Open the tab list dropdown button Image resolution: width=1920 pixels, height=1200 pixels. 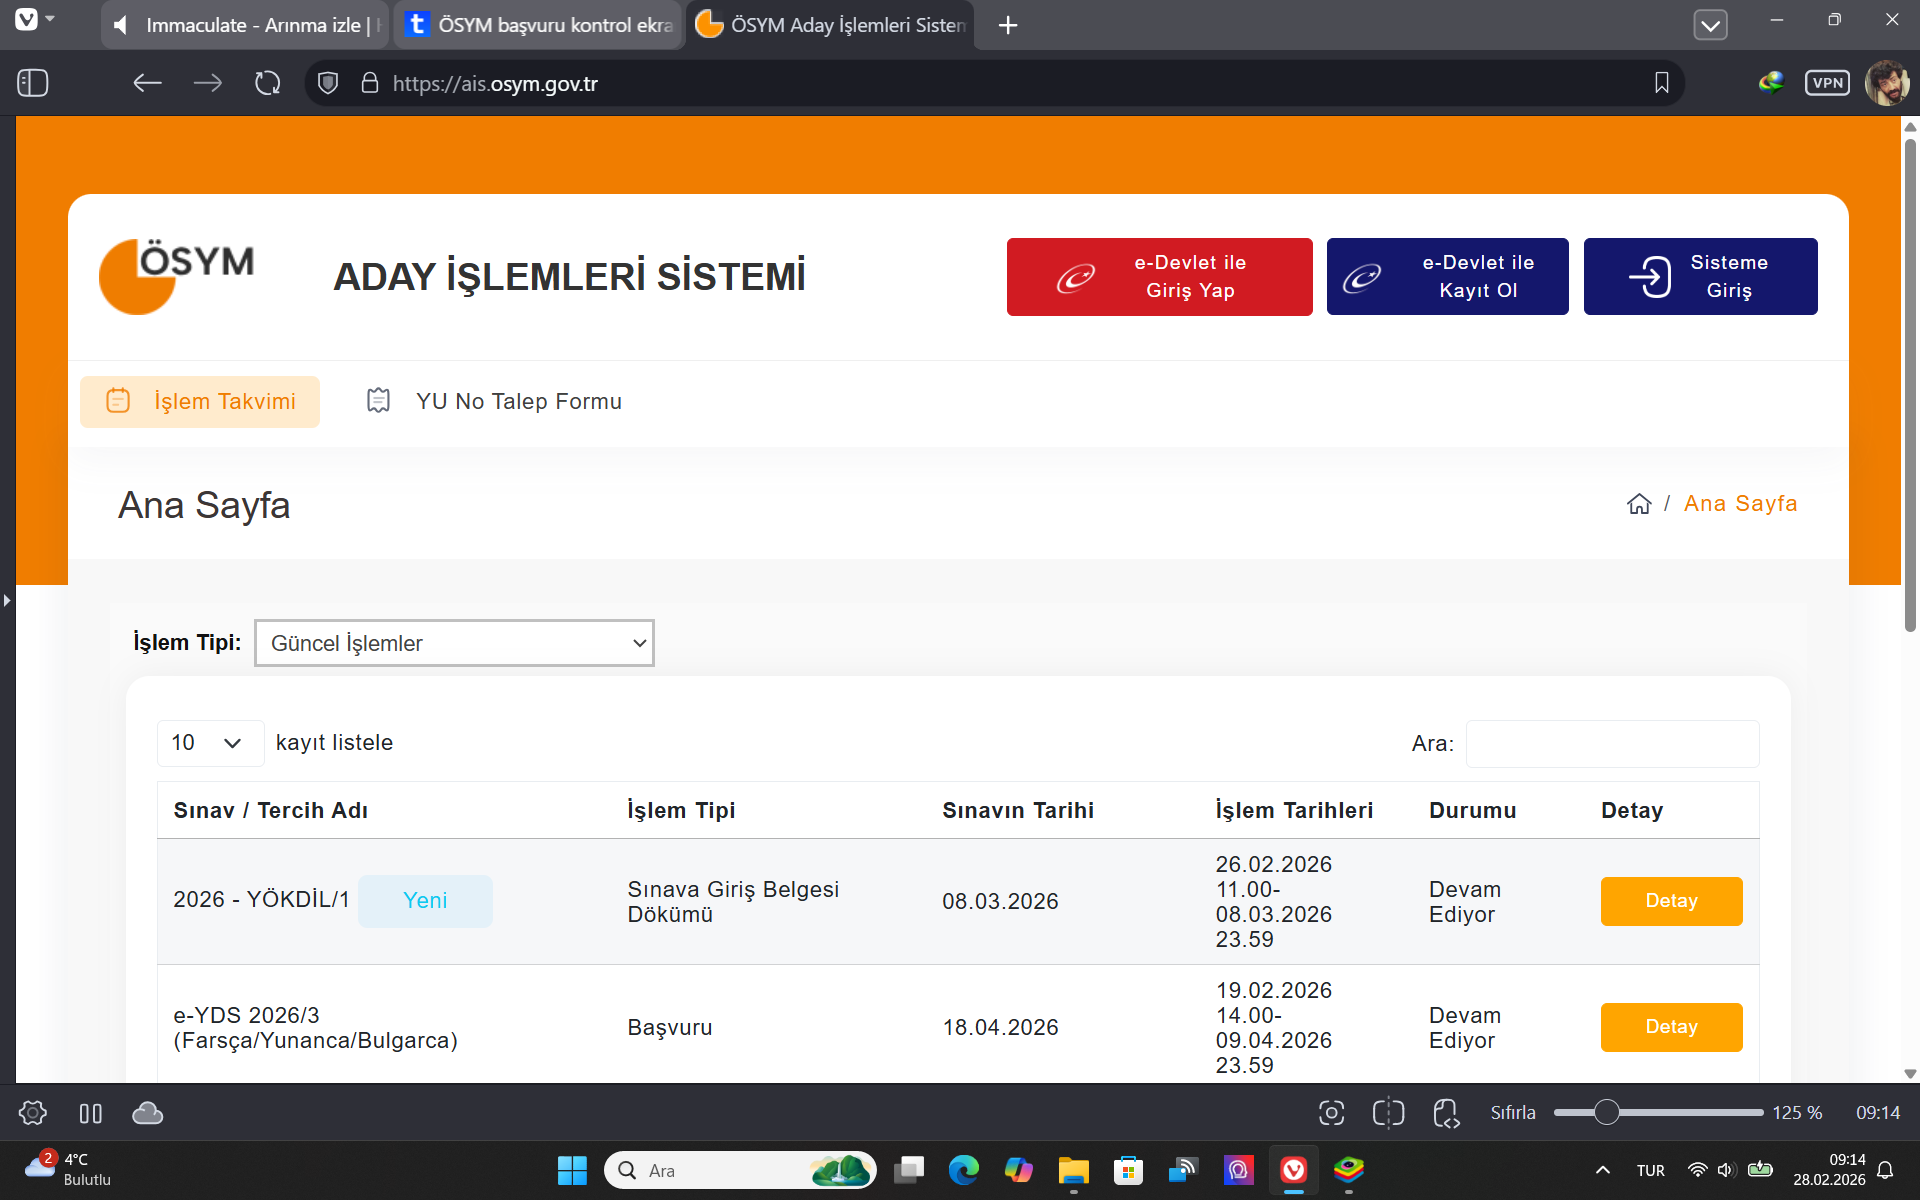pyautogui.click(x=1710, y=25)
